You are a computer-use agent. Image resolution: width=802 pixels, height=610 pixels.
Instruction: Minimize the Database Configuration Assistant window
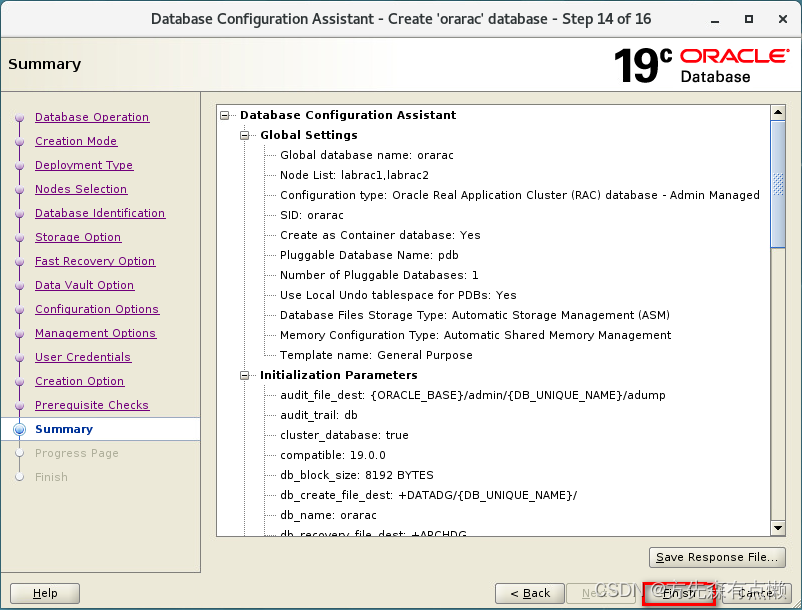(715, 19)
